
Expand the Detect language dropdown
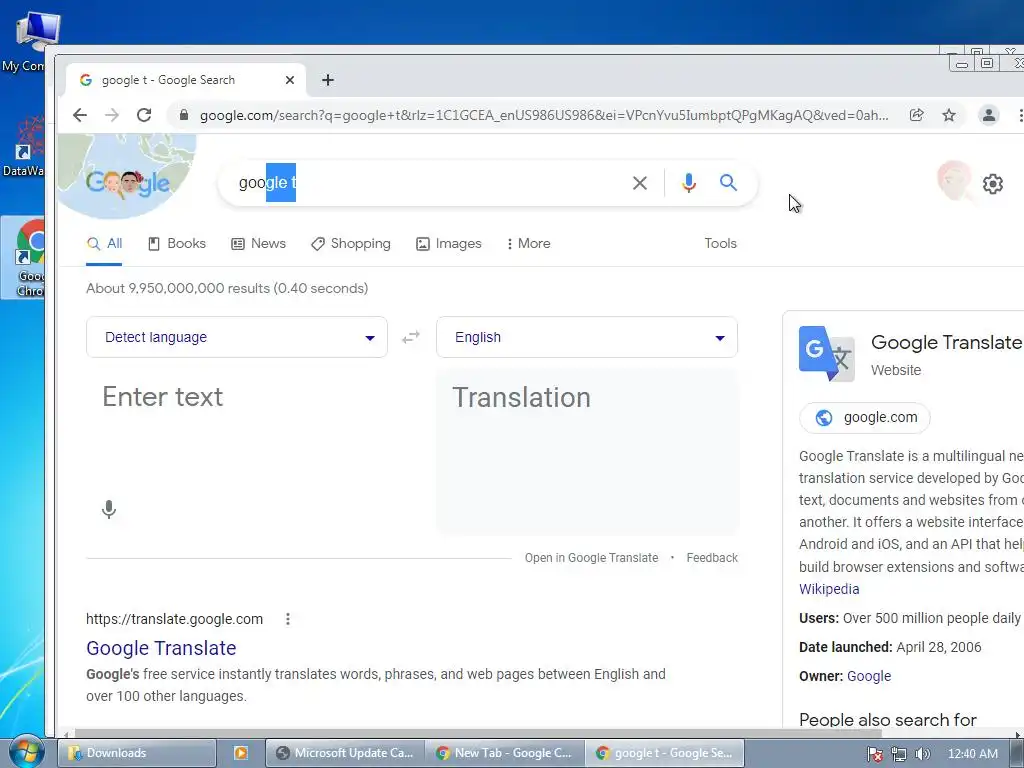coord(237,338)
